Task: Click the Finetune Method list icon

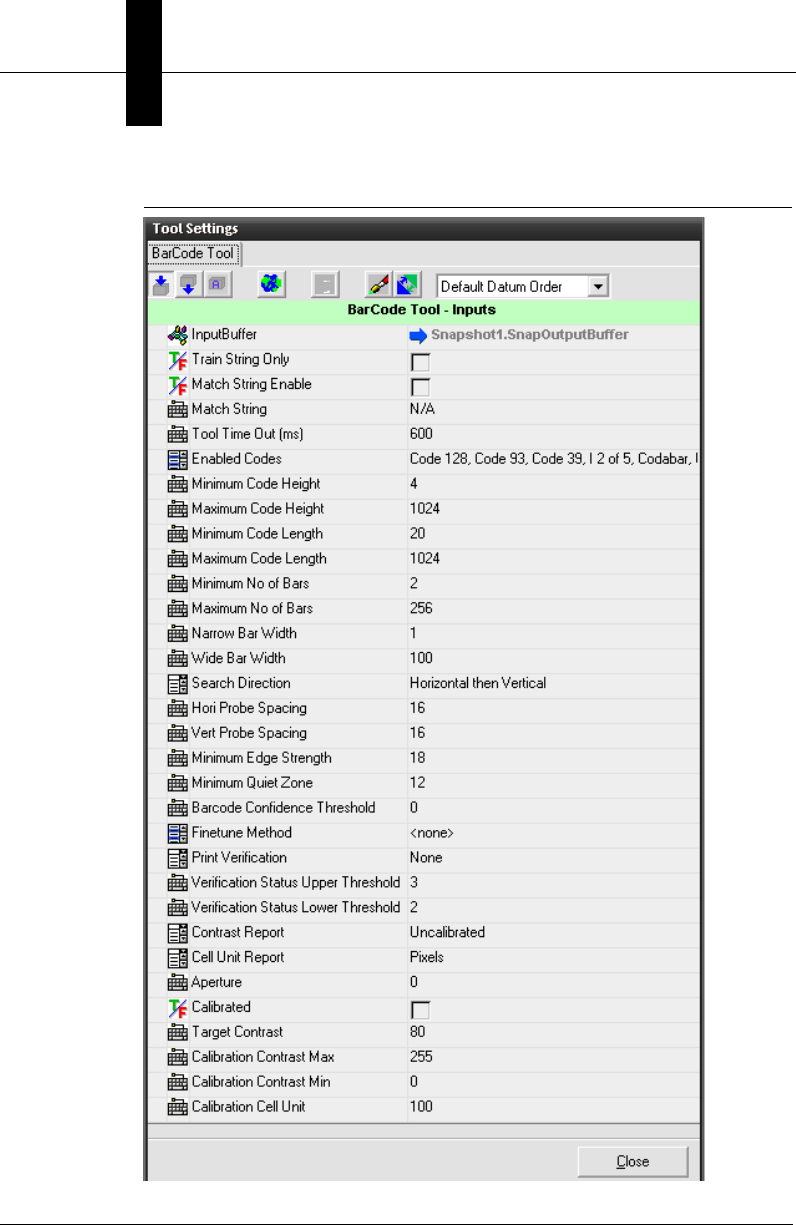Action: [177, 833]
